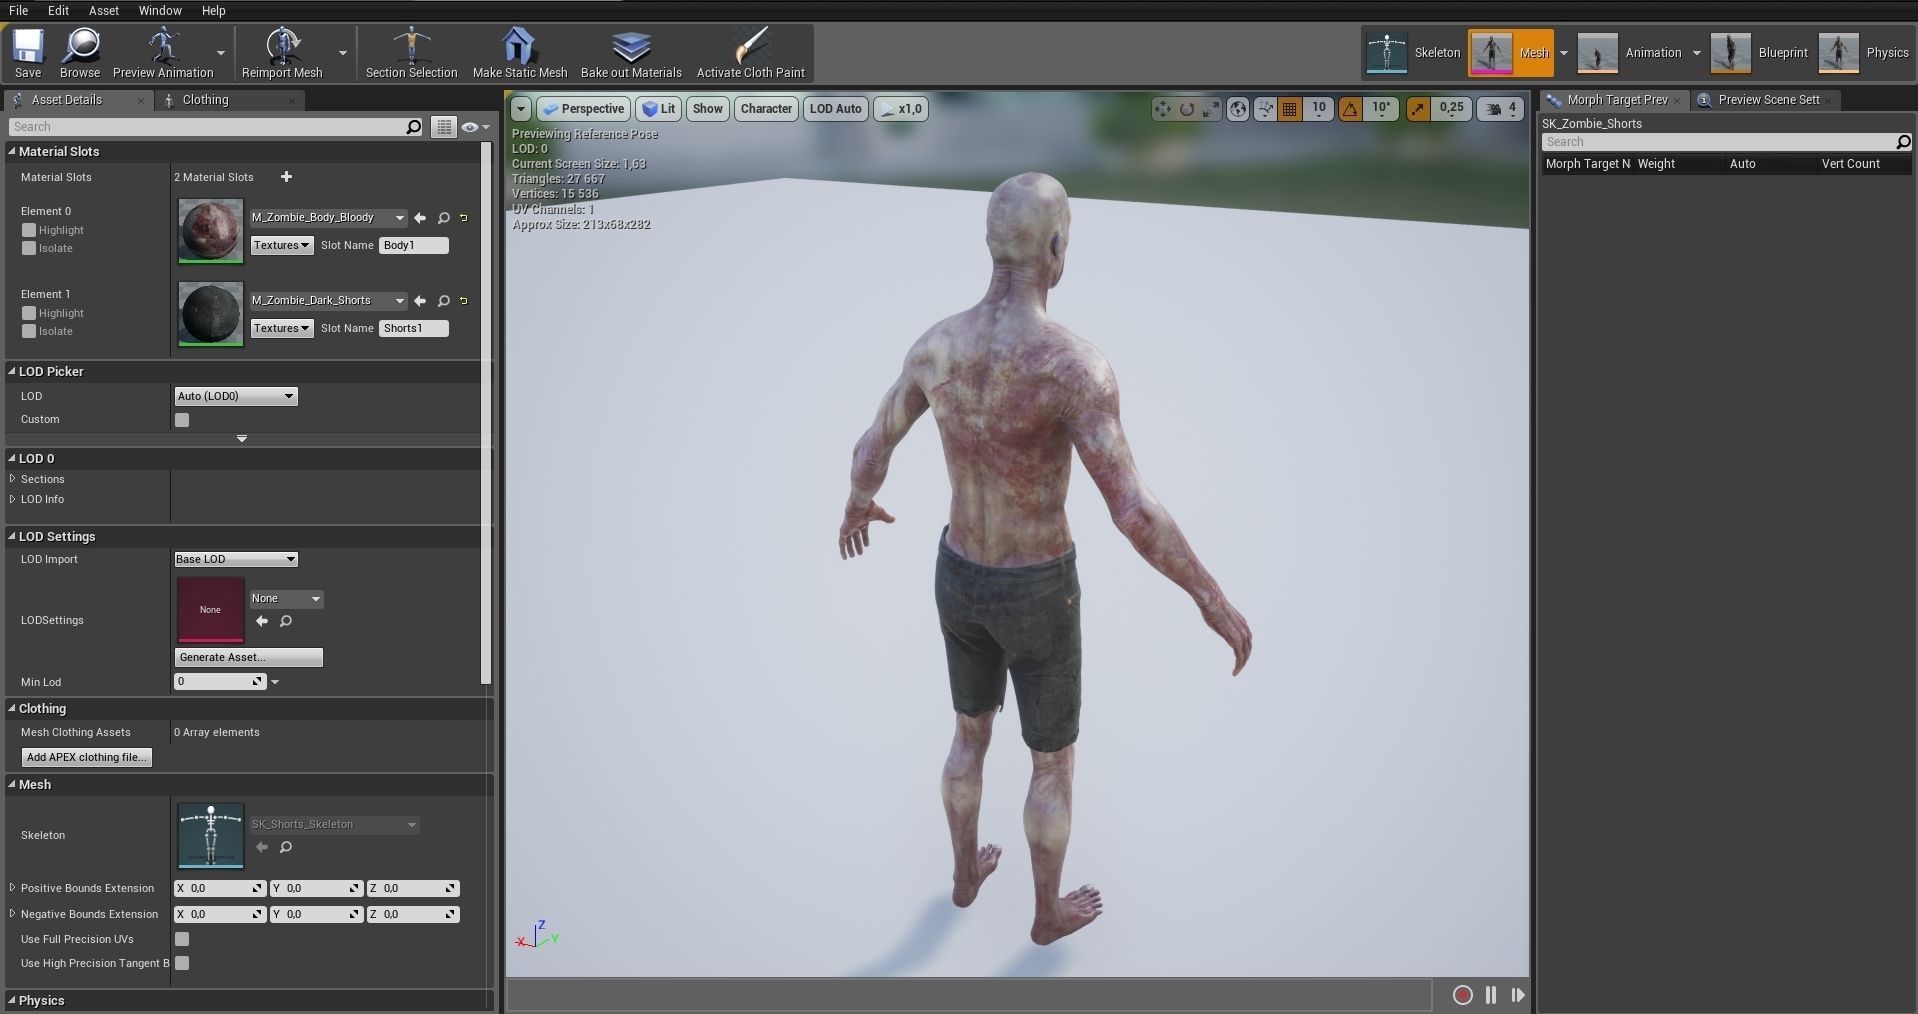
Task: Open the LOD Auto dropdown
Action: point(835,108)
